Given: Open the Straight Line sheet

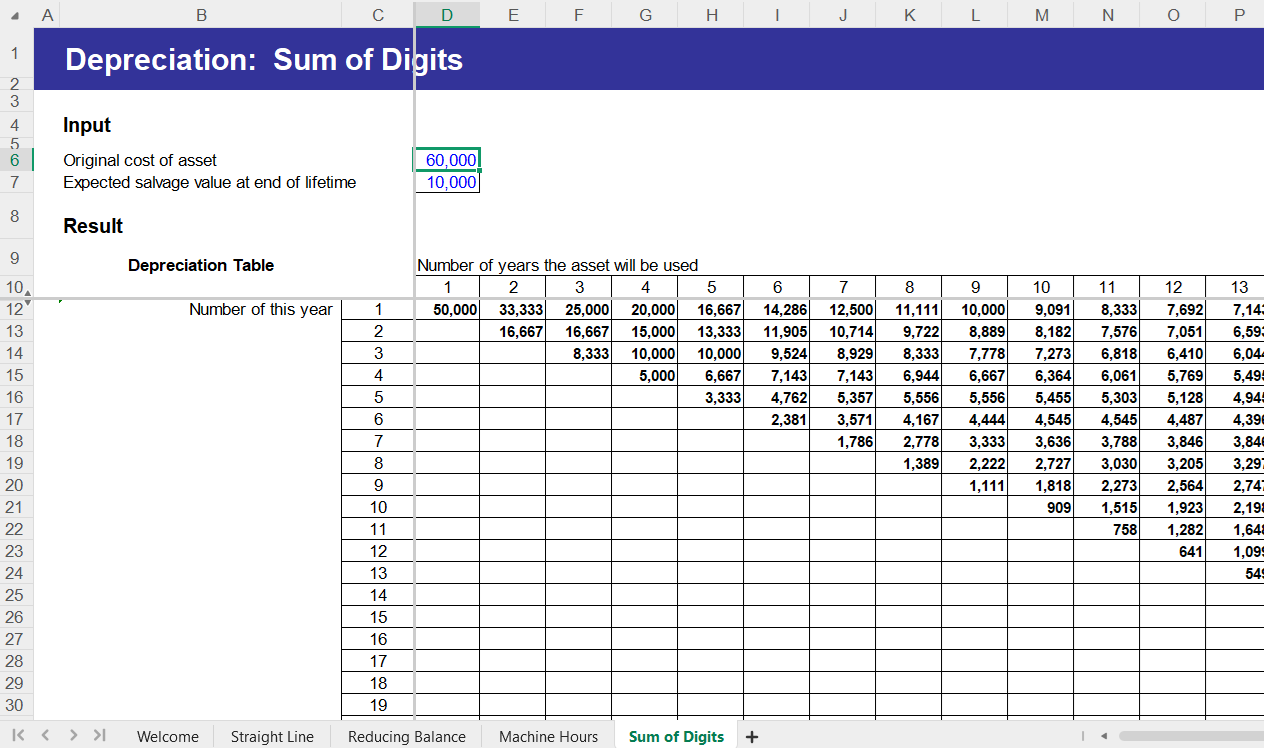Looking at the screenshot, I should (x=271, y=735).
